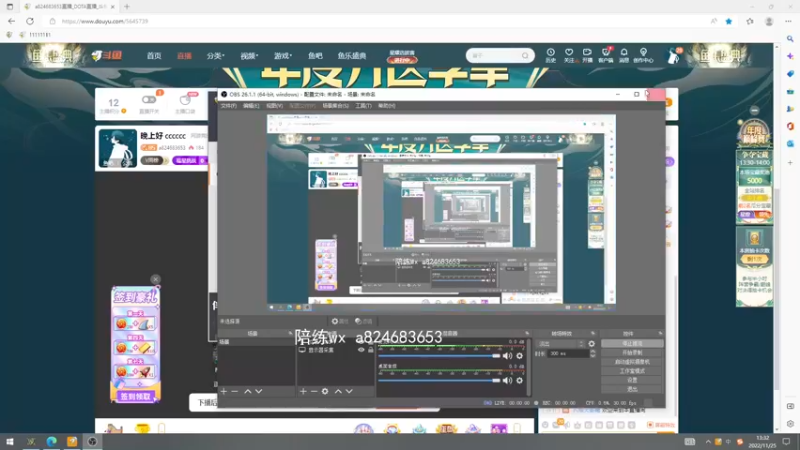Open OBS 视图 View menu
This screenshot has height=450, width=800.
click(x=274, y=106)
